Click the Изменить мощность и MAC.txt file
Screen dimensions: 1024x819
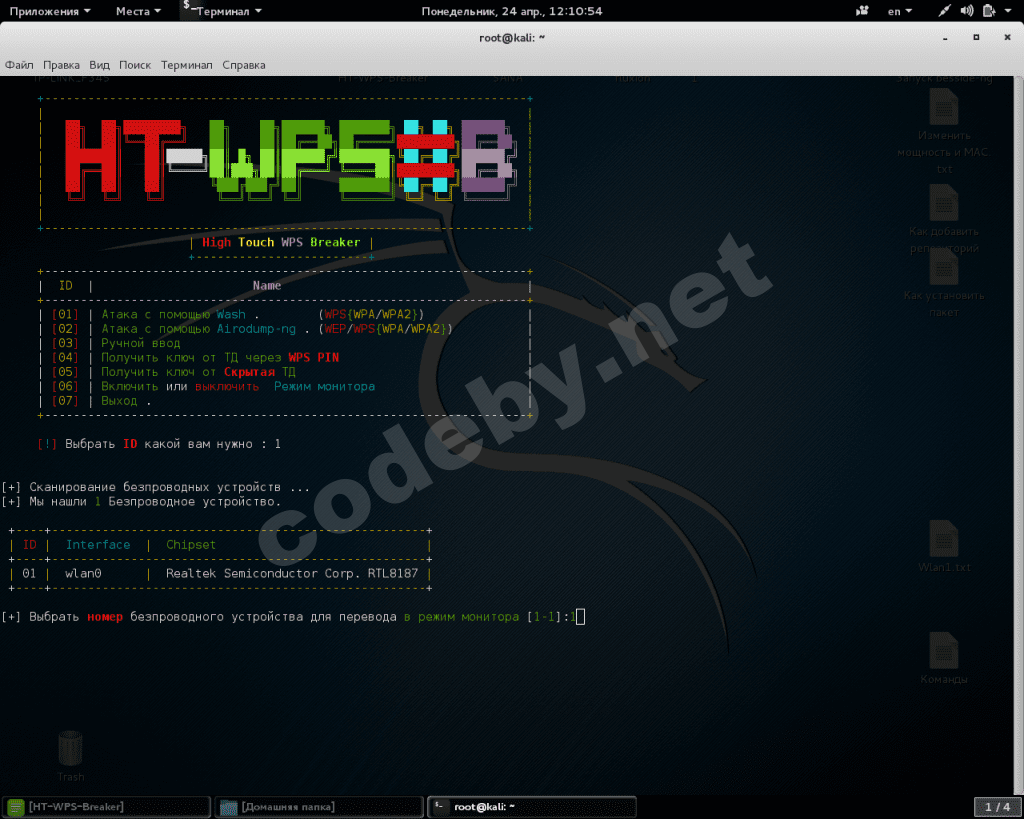click(x=944, y=132)
